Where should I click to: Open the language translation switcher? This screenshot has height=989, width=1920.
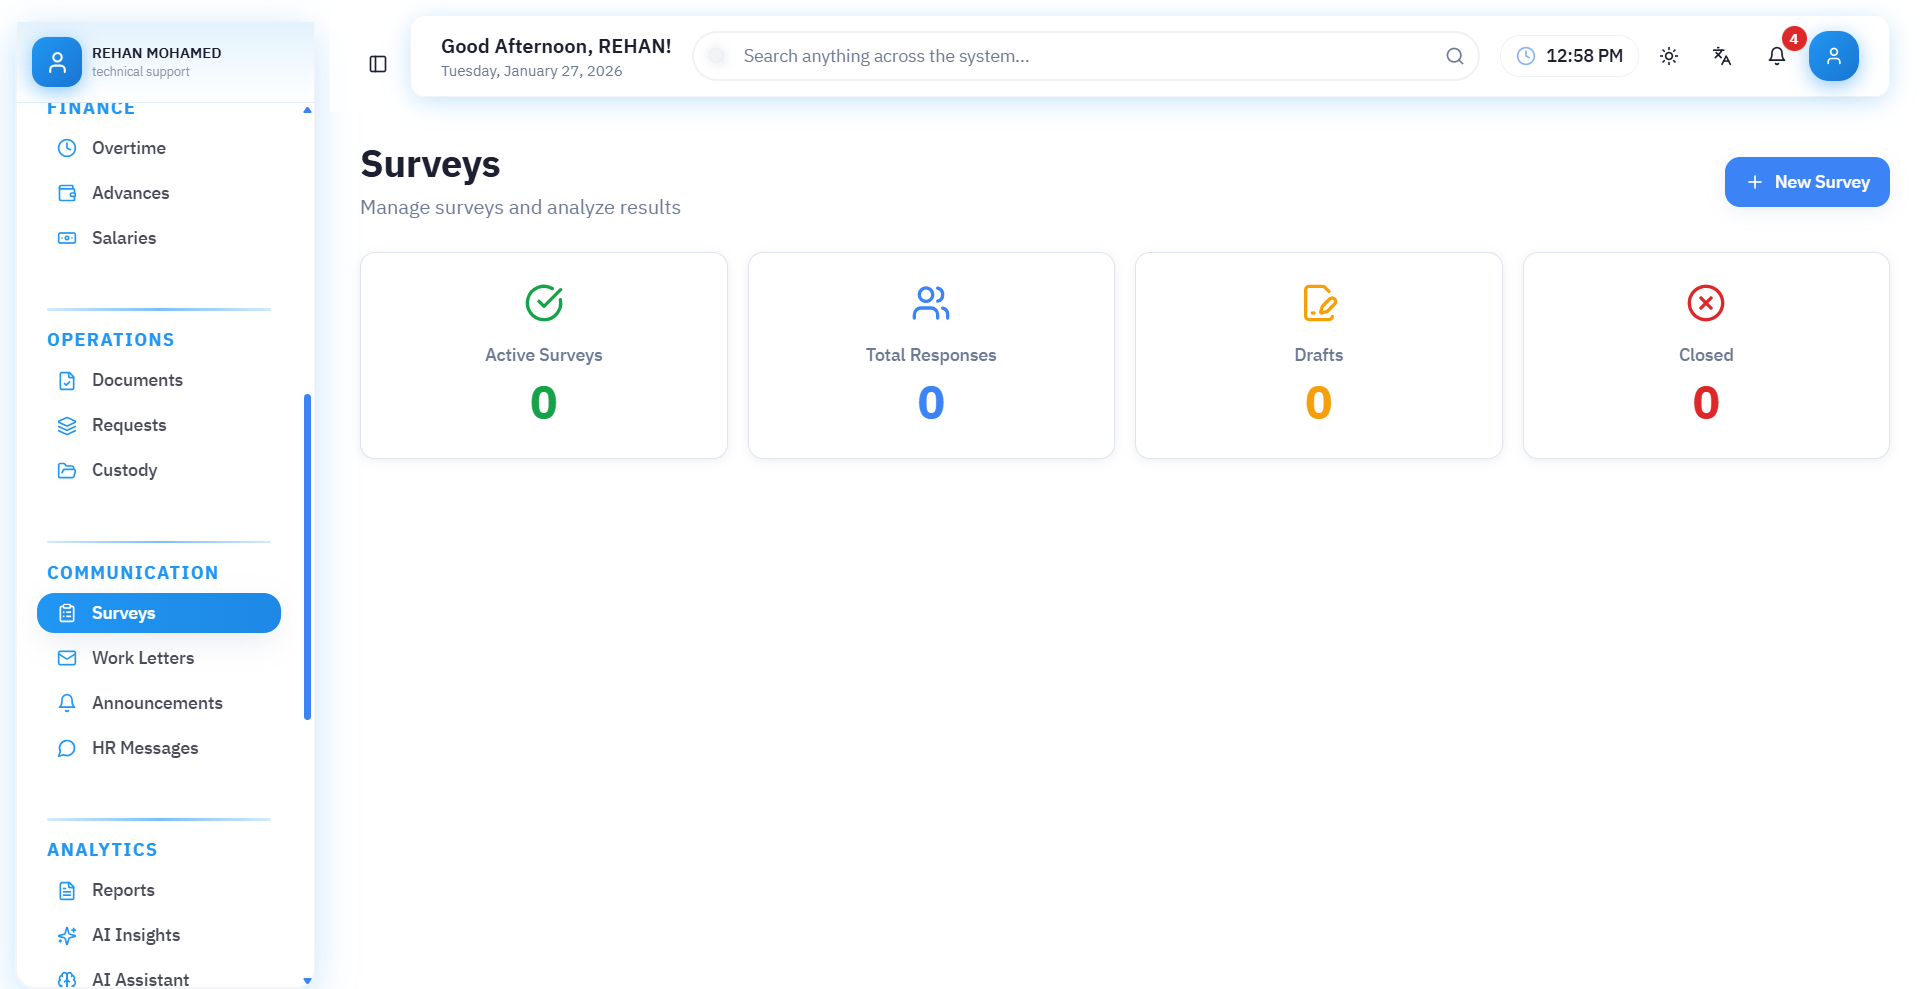click(1722, 56)
